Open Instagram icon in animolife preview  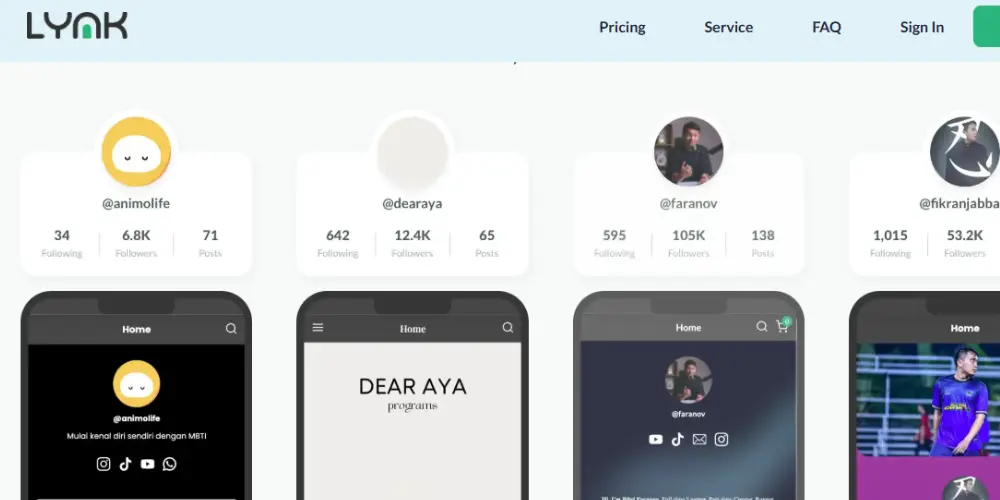[103, 464]
